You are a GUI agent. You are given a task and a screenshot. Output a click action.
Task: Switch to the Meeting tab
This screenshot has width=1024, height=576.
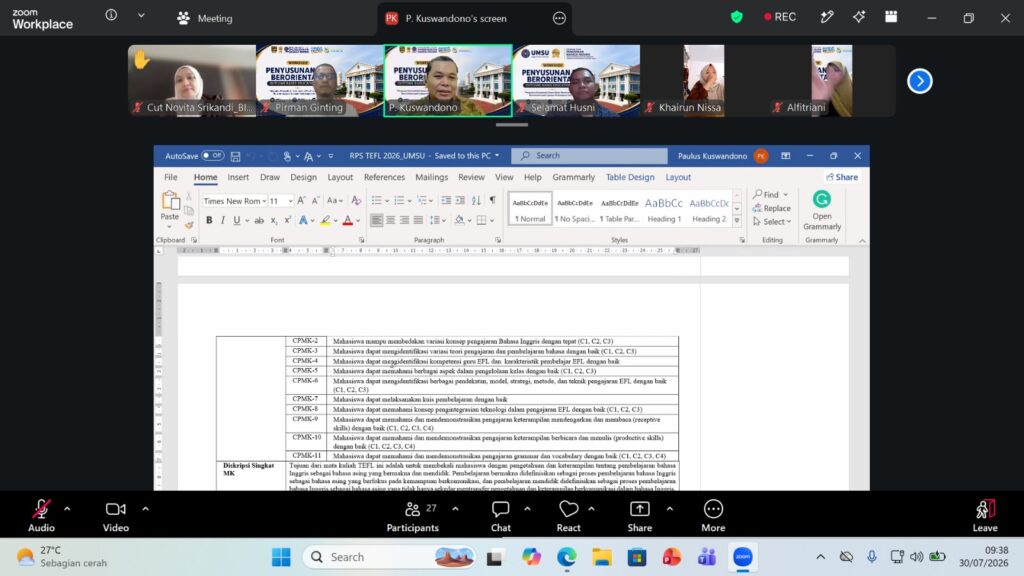point(205,18)
